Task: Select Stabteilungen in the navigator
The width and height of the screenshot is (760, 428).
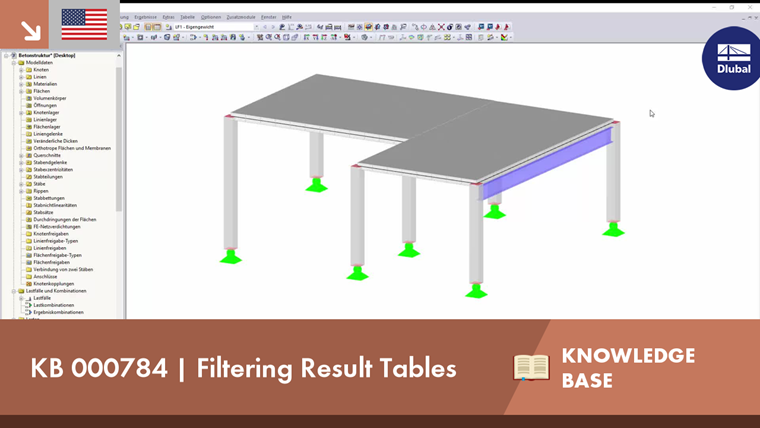Action: pos(48,177)
